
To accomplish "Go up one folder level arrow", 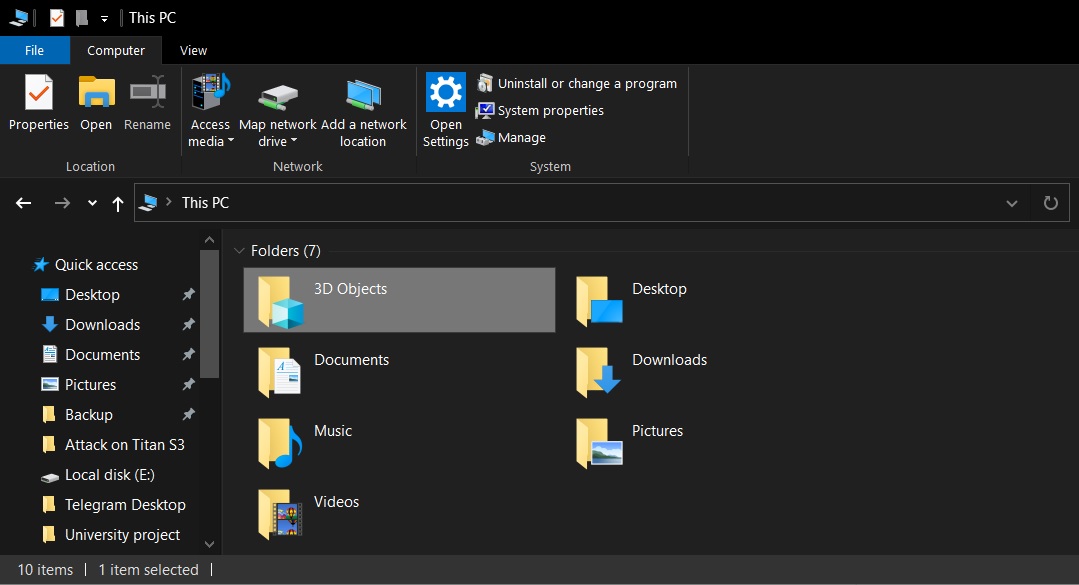I will (x=118, y=204).
